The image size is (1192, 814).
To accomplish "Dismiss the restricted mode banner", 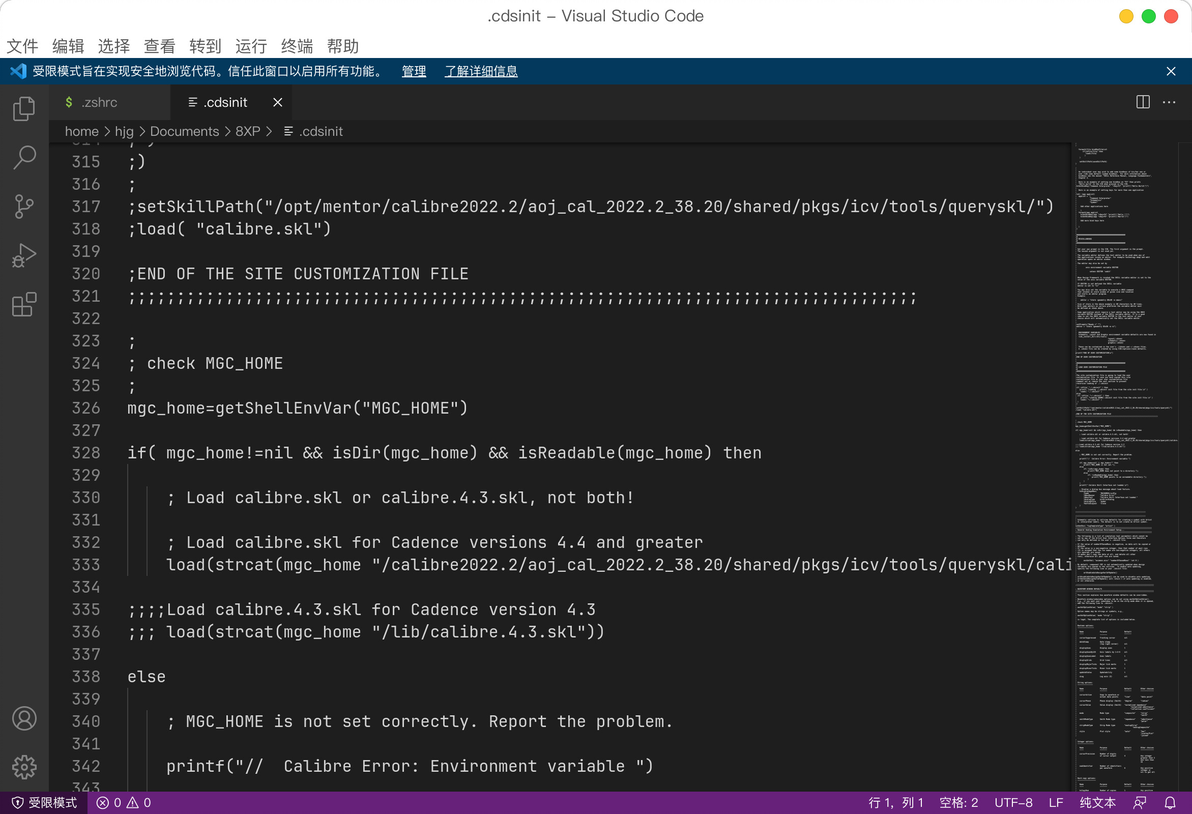I will (1171, 71).
